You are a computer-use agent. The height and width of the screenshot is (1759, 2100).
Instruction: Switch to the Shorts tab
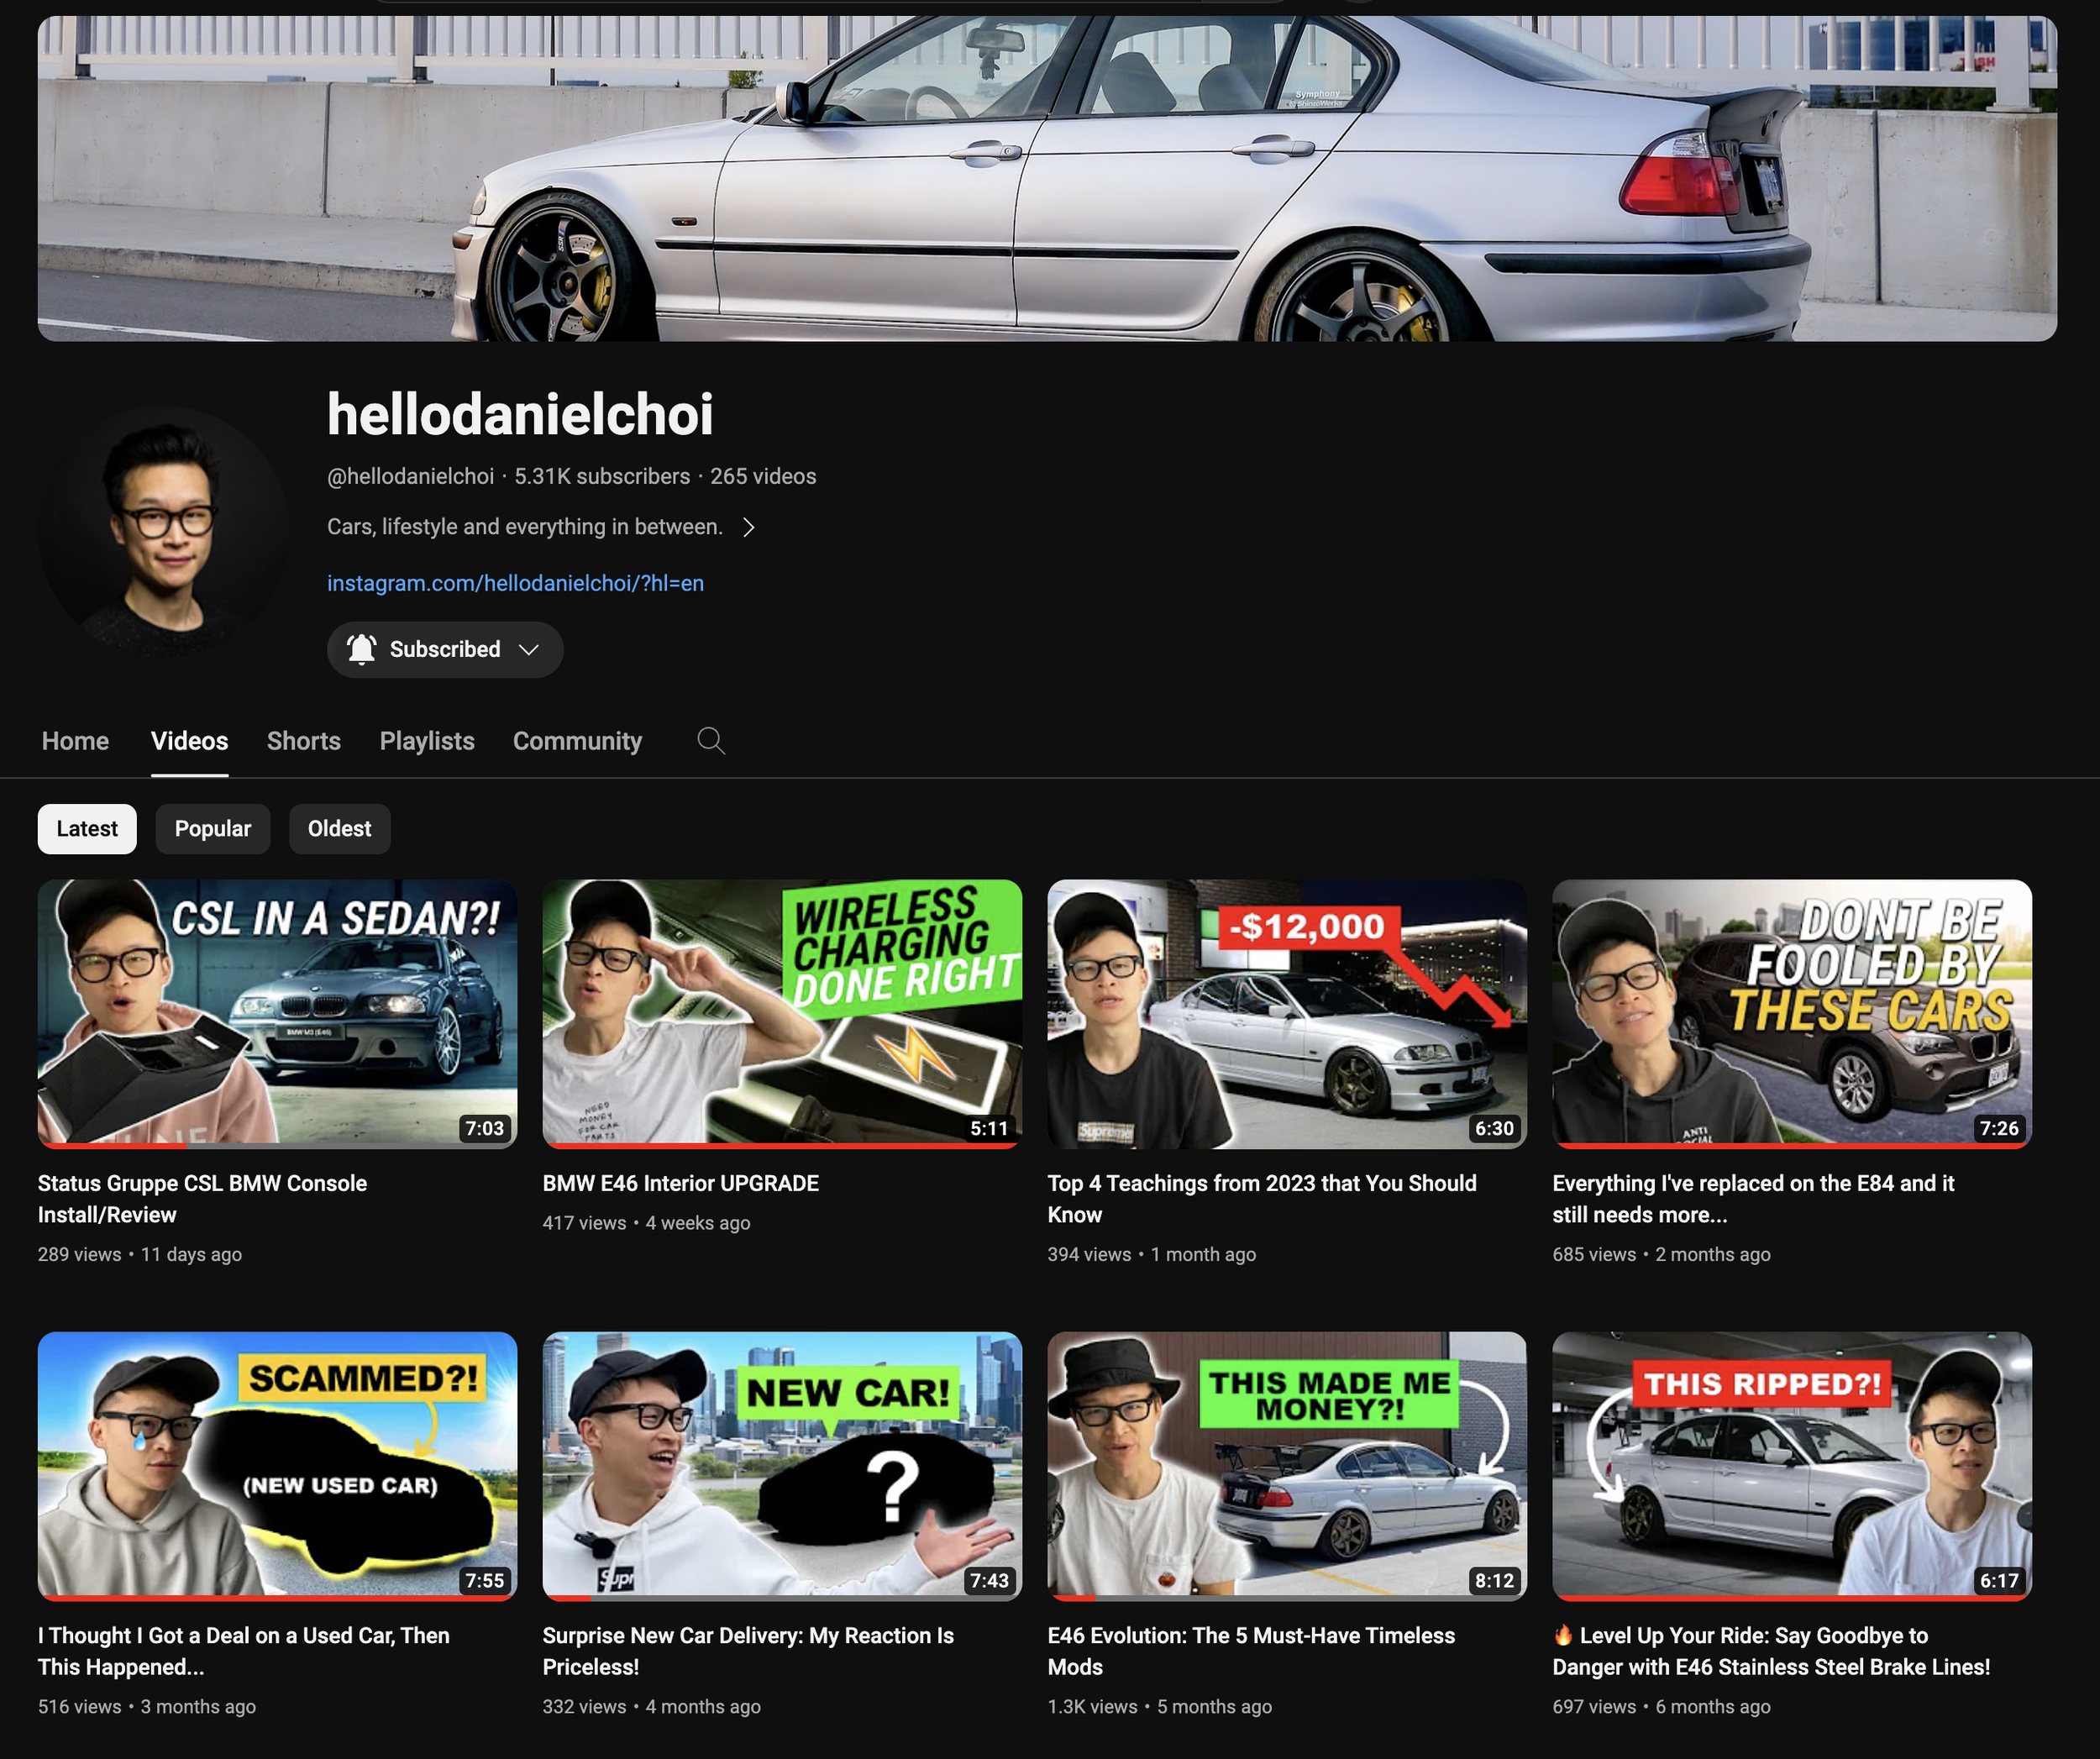click(303, 741)
